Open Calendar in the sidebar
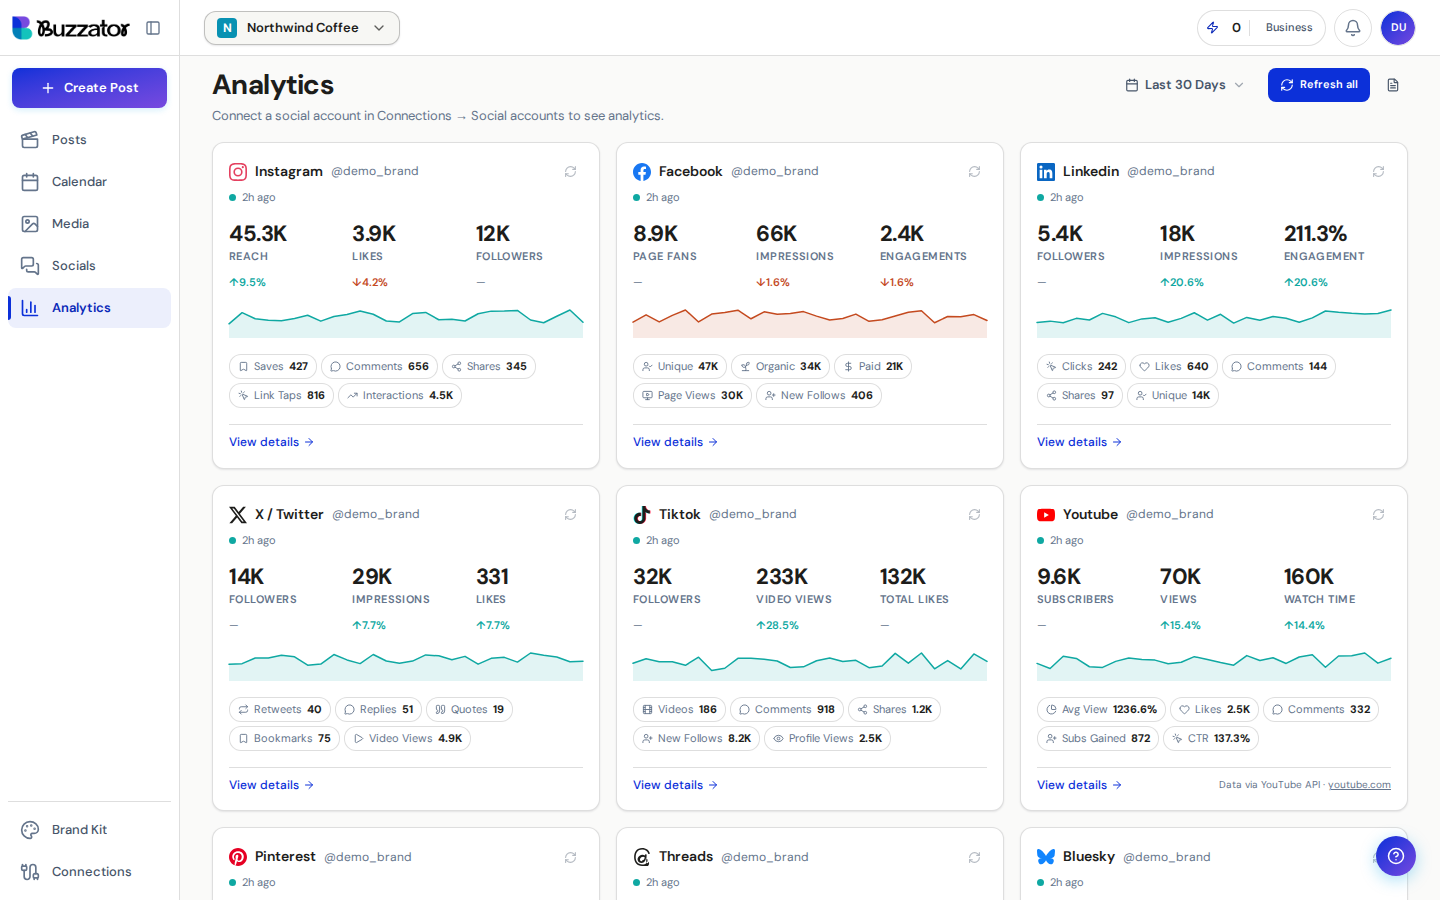Image resolution: width=1440 pixels, height=900 pixels. point(89,182)
